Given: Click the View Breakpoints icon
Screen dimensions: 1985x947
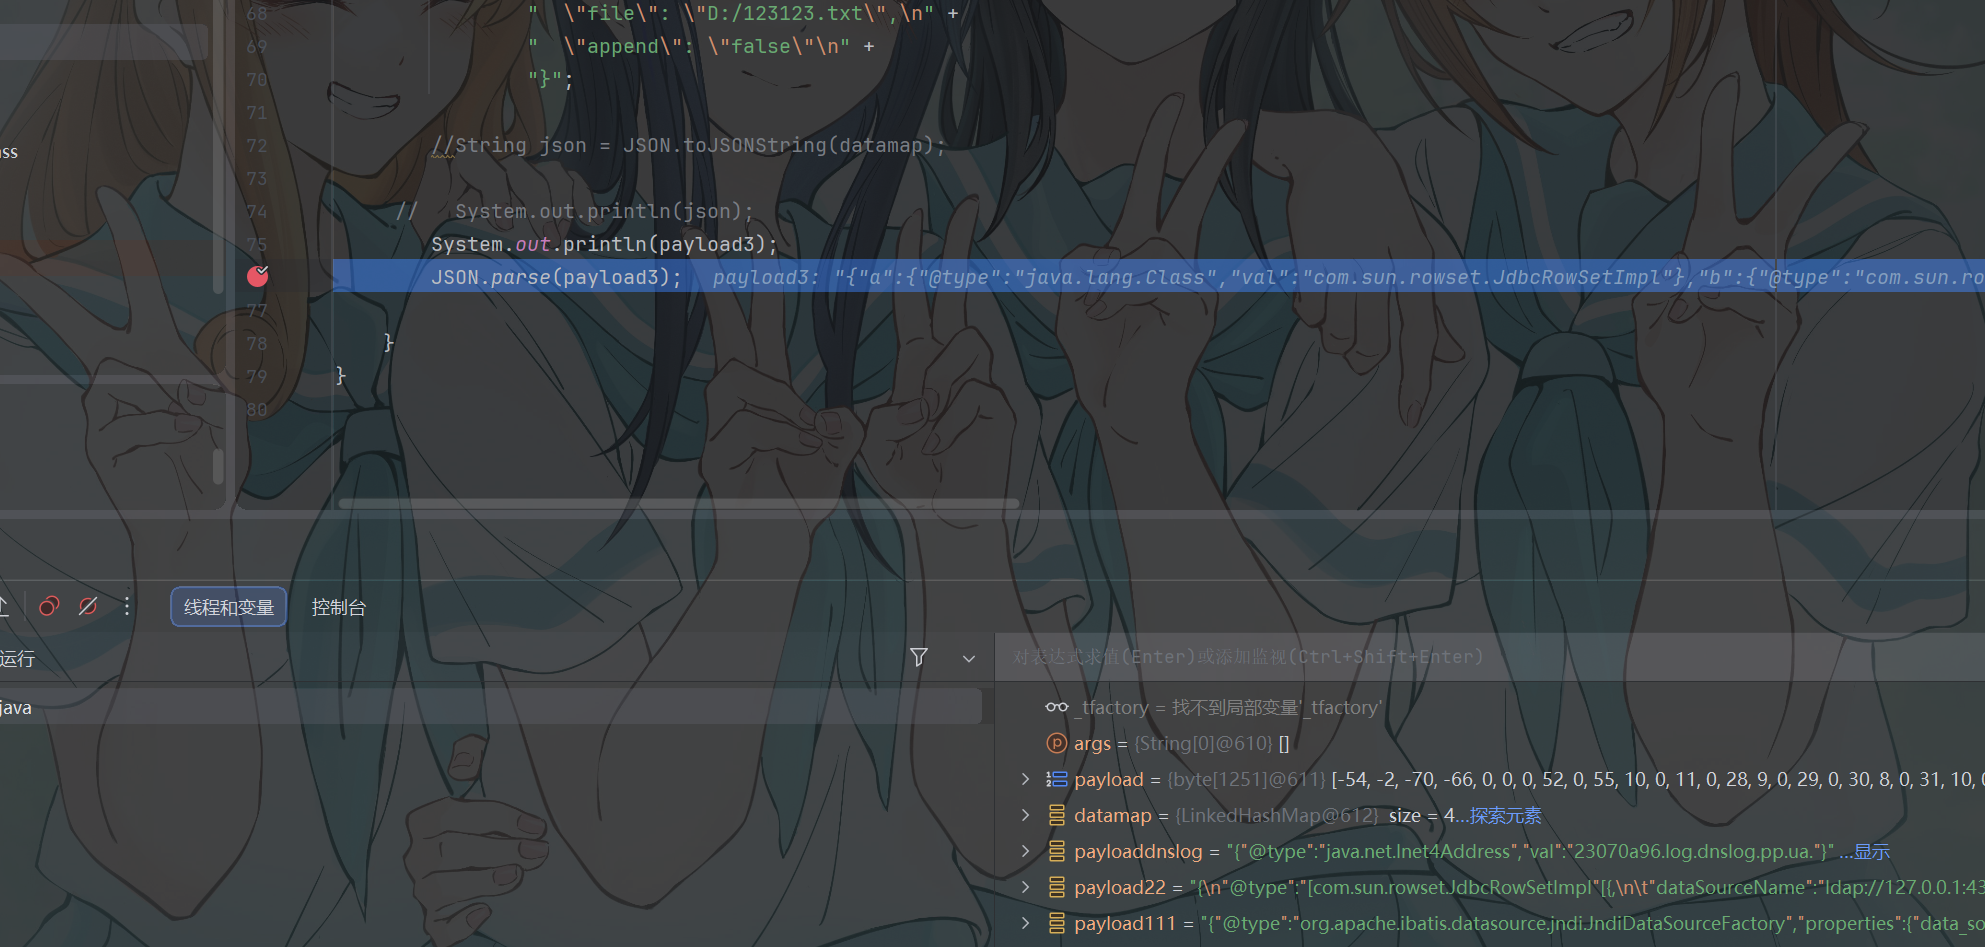Looking at the screenshot, I should click(49, 606).
